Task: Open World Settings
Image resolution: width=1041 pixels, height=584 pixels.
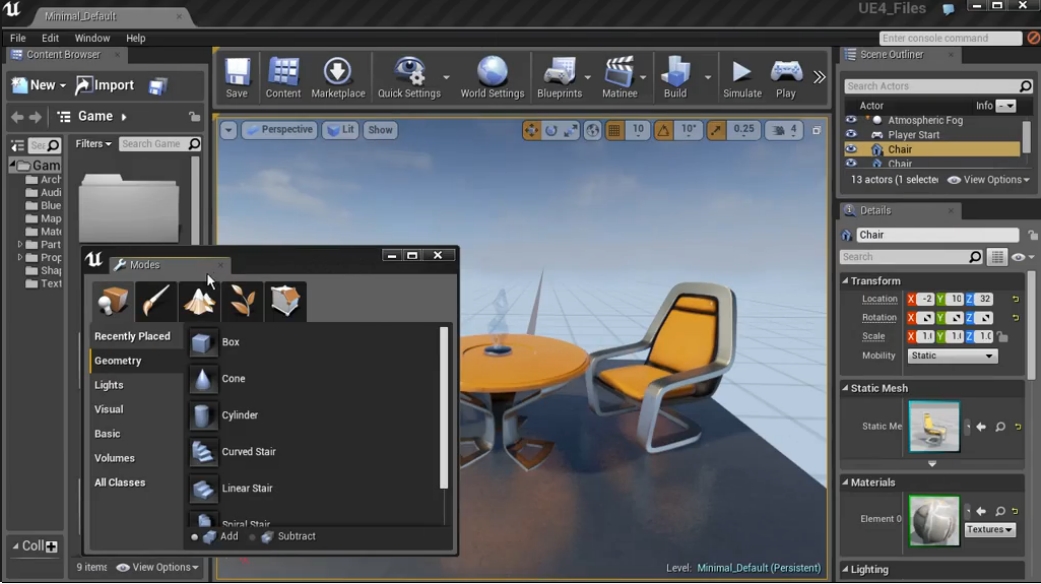Action: pos(492,77)
